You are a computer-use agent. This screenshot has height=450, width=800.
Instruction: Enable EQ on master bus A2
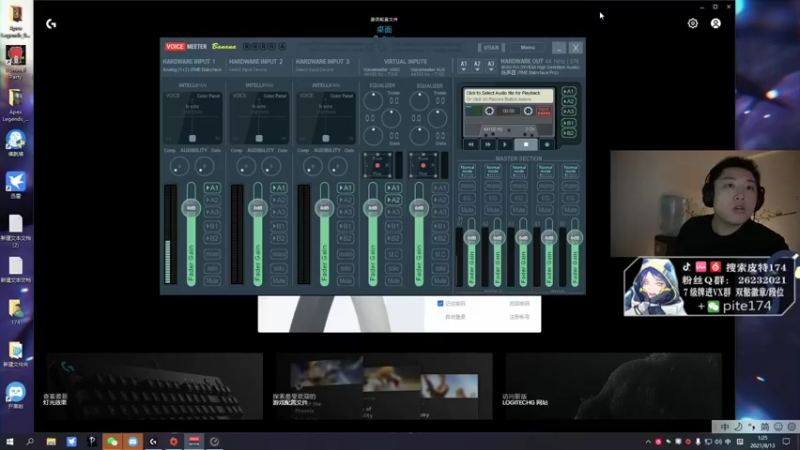[x=493, y=198]
